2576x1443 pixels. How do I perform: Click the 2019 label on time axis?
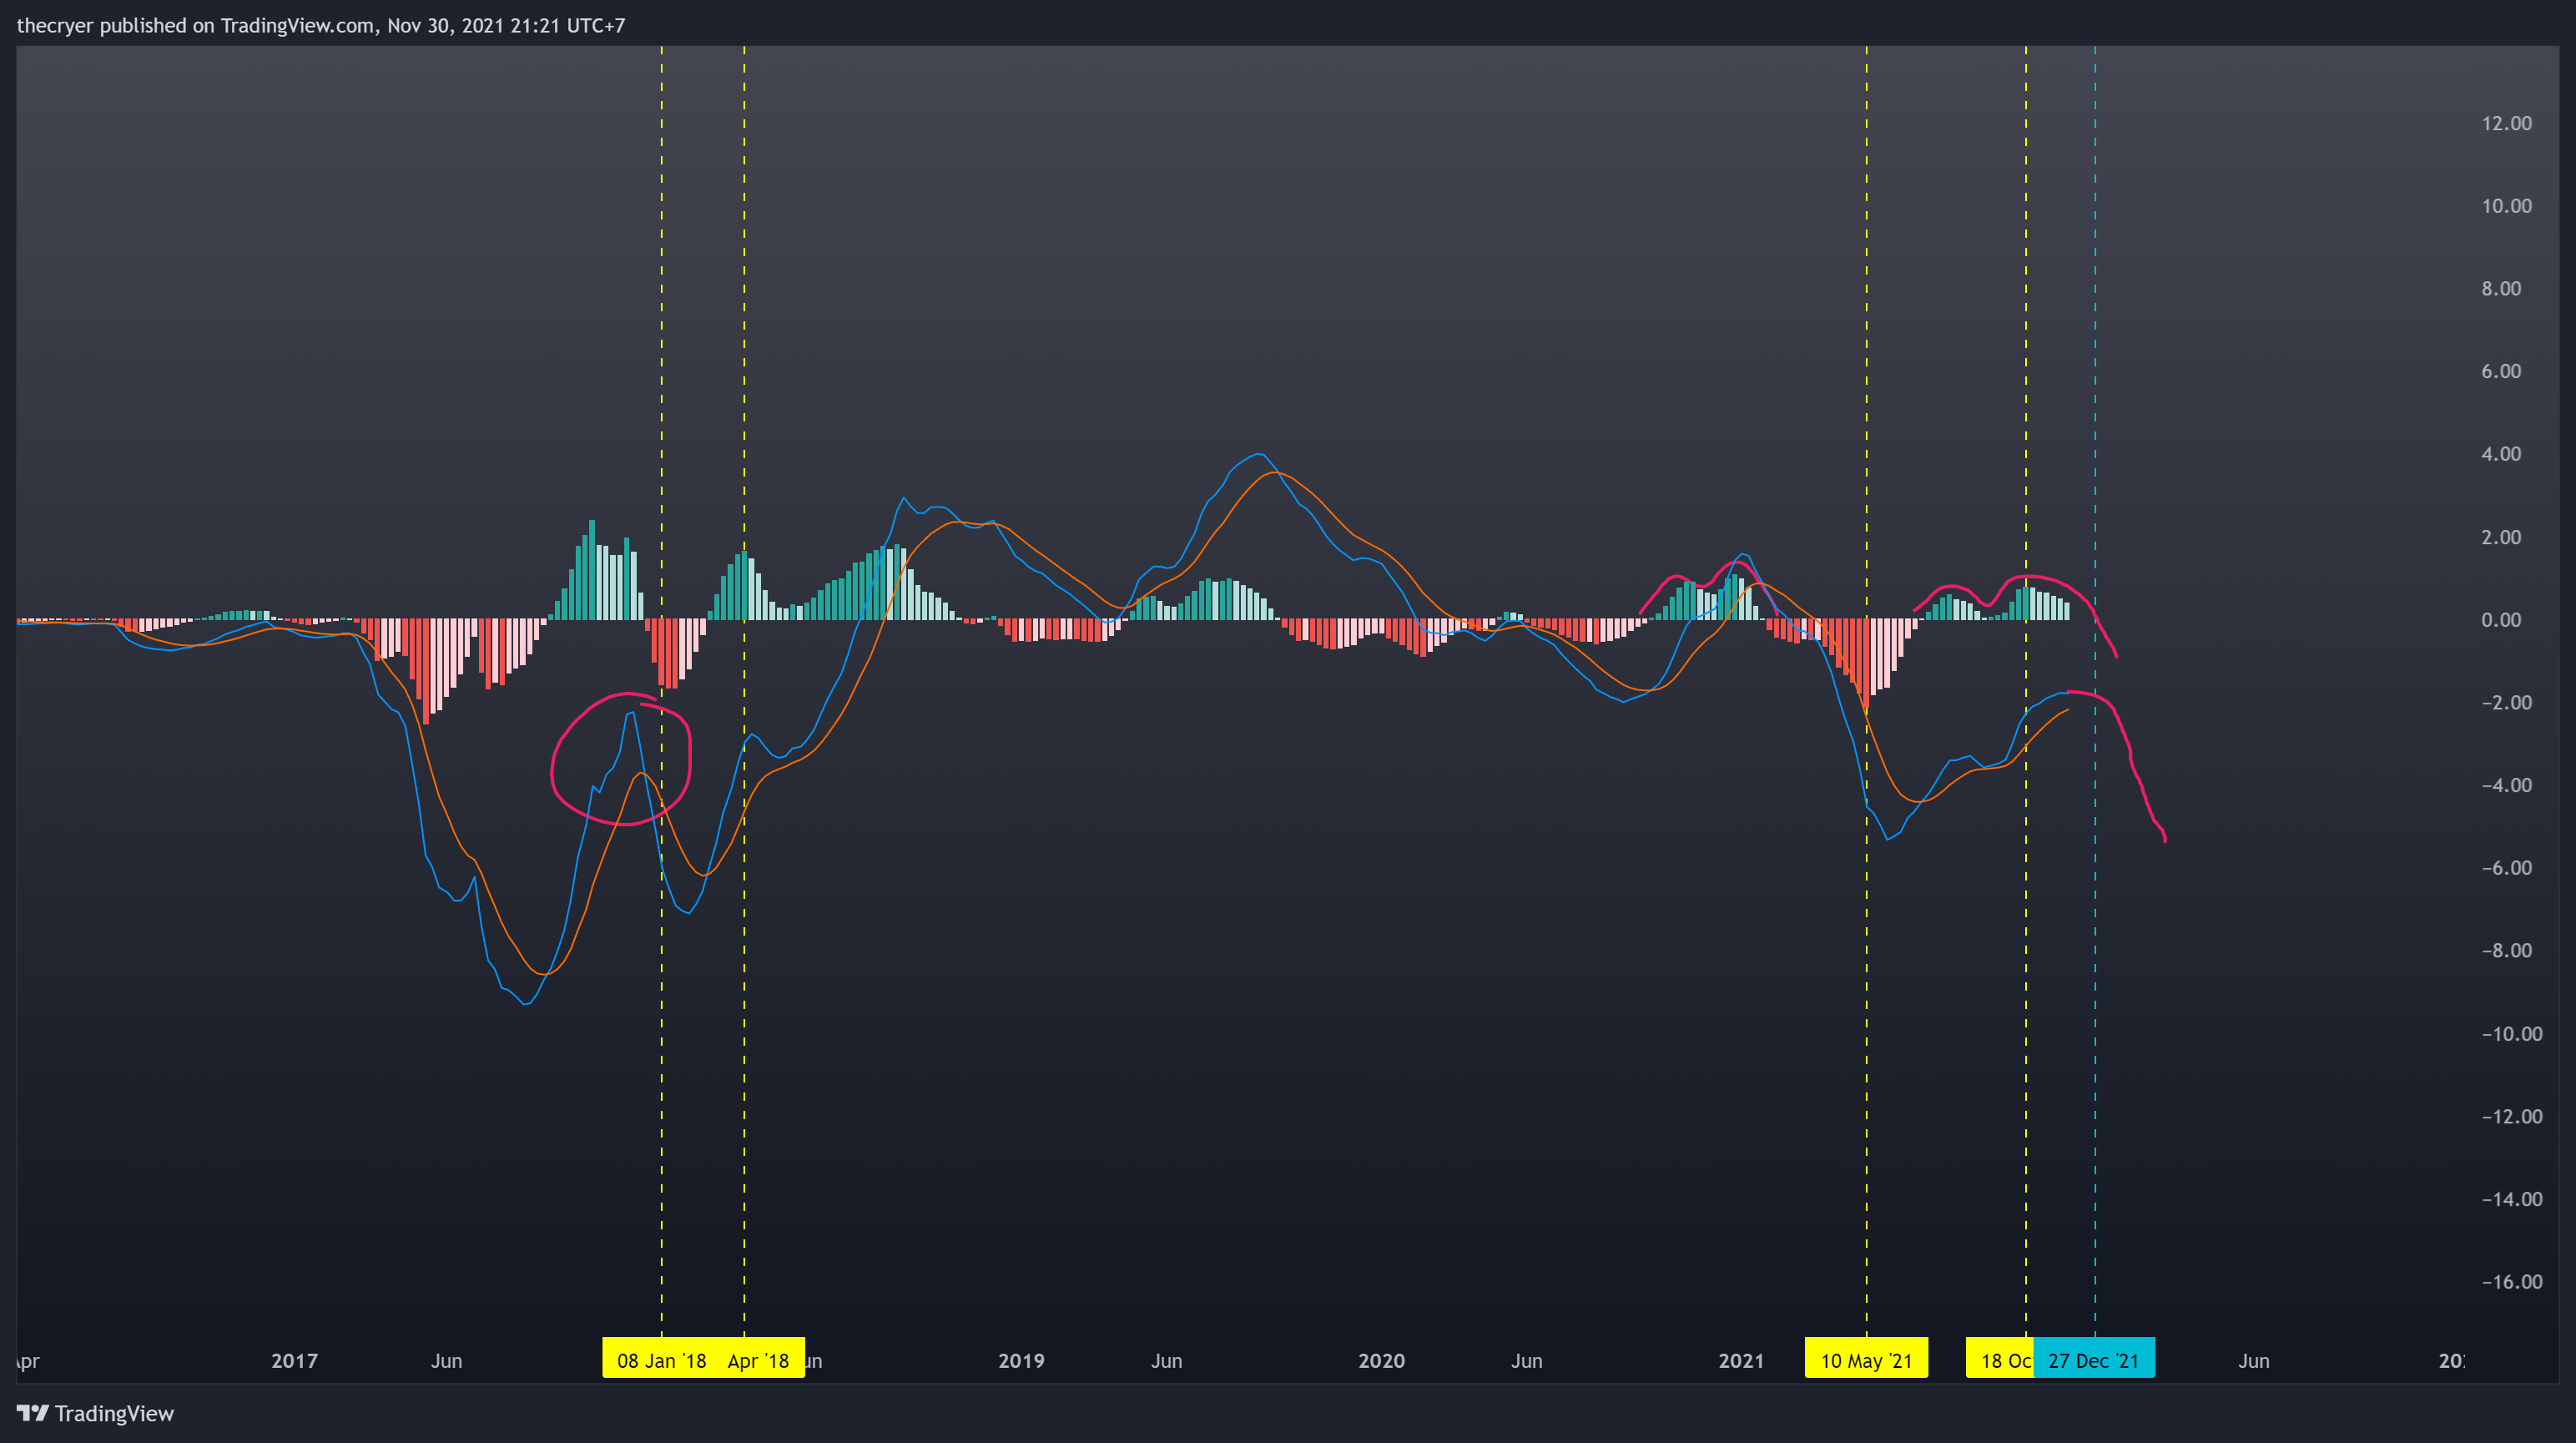click(1021, 1361)
